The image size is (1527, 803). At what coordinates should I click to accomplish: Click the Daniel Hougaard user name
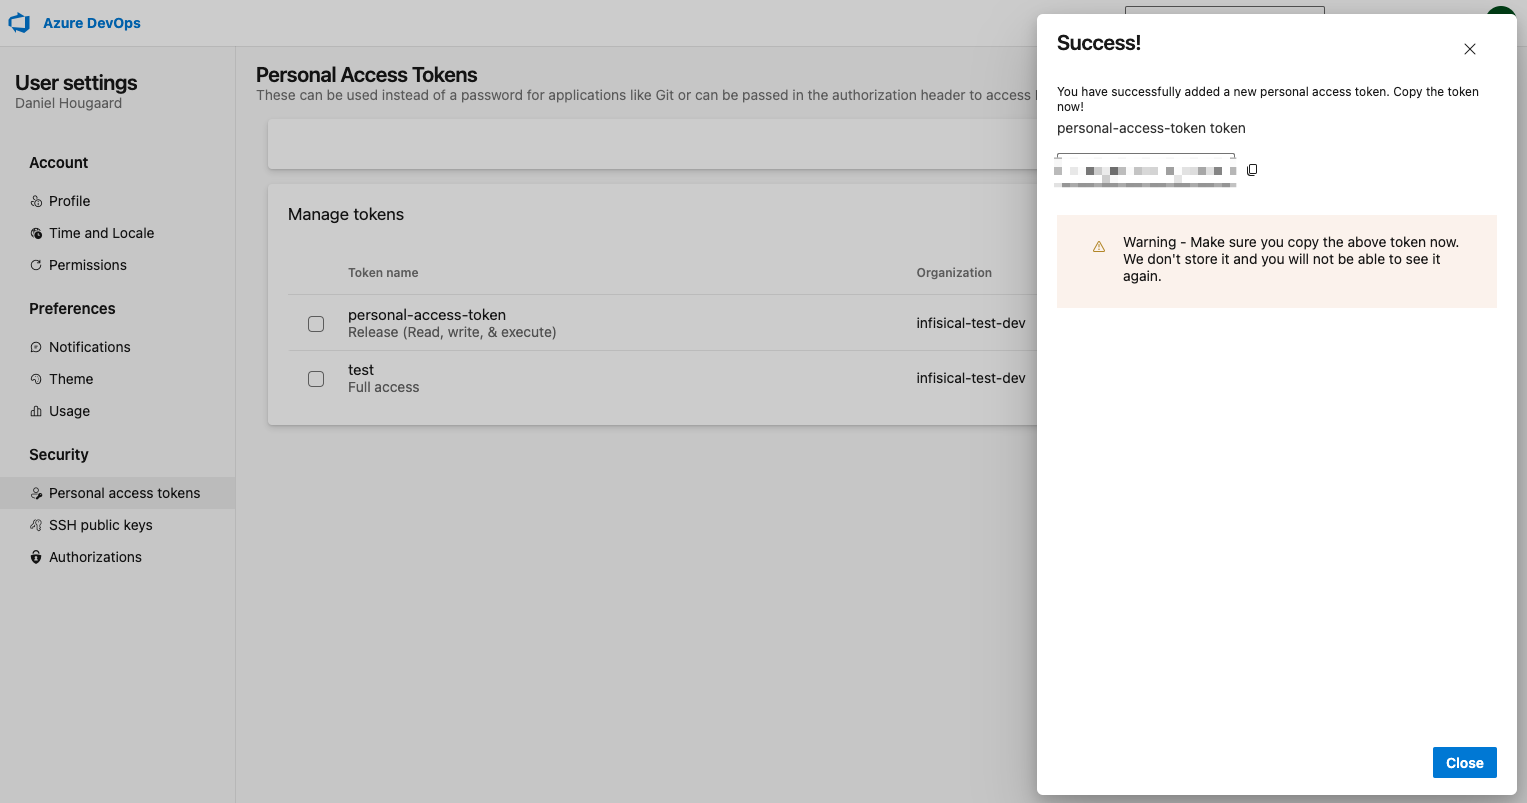point(69,103)
